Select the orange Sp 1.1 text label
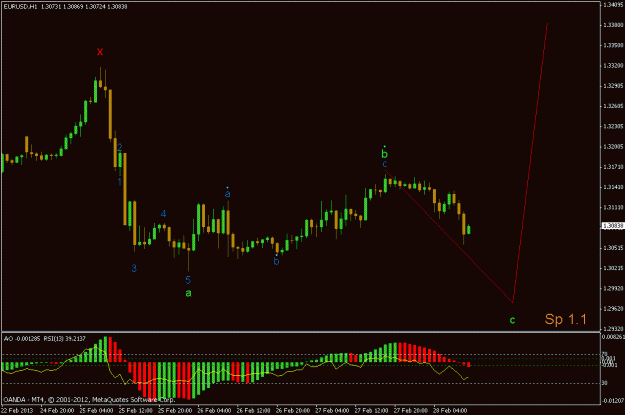Viewport: 625px width, 415px height. tap(566, 319)
